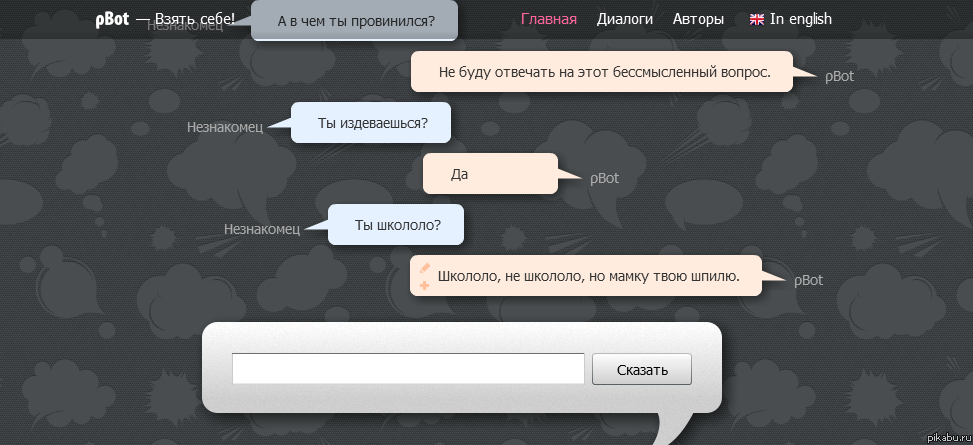
Task: Open the Авторы page
Action: point(698,19)
